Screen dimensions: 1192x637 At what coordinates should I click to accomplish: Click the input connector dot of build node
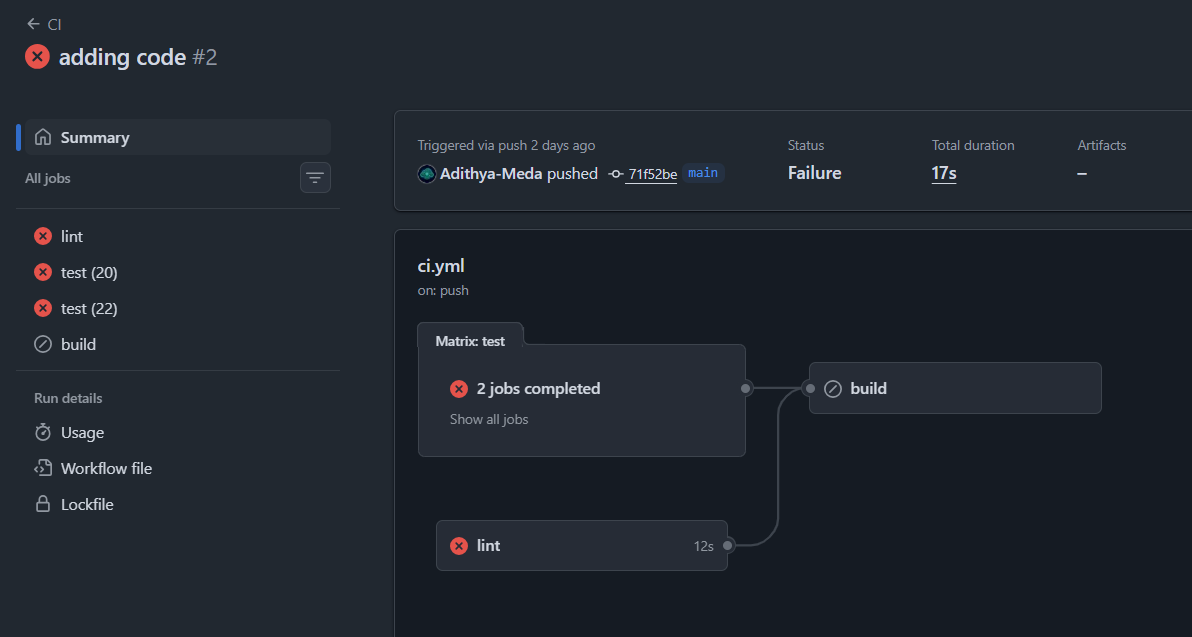coord(810,388)
